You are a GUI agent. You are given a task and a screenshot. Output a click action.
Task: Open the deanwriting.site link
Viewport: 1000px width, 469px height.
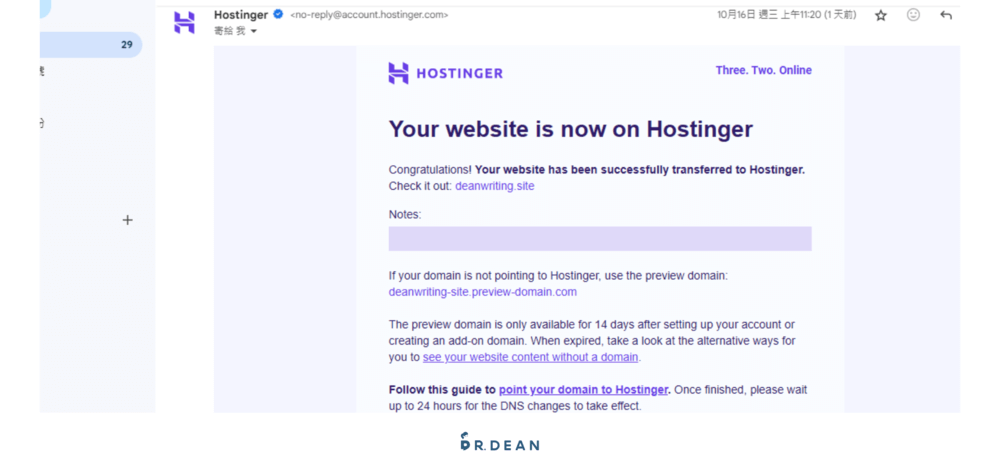(x=494, y=186)
